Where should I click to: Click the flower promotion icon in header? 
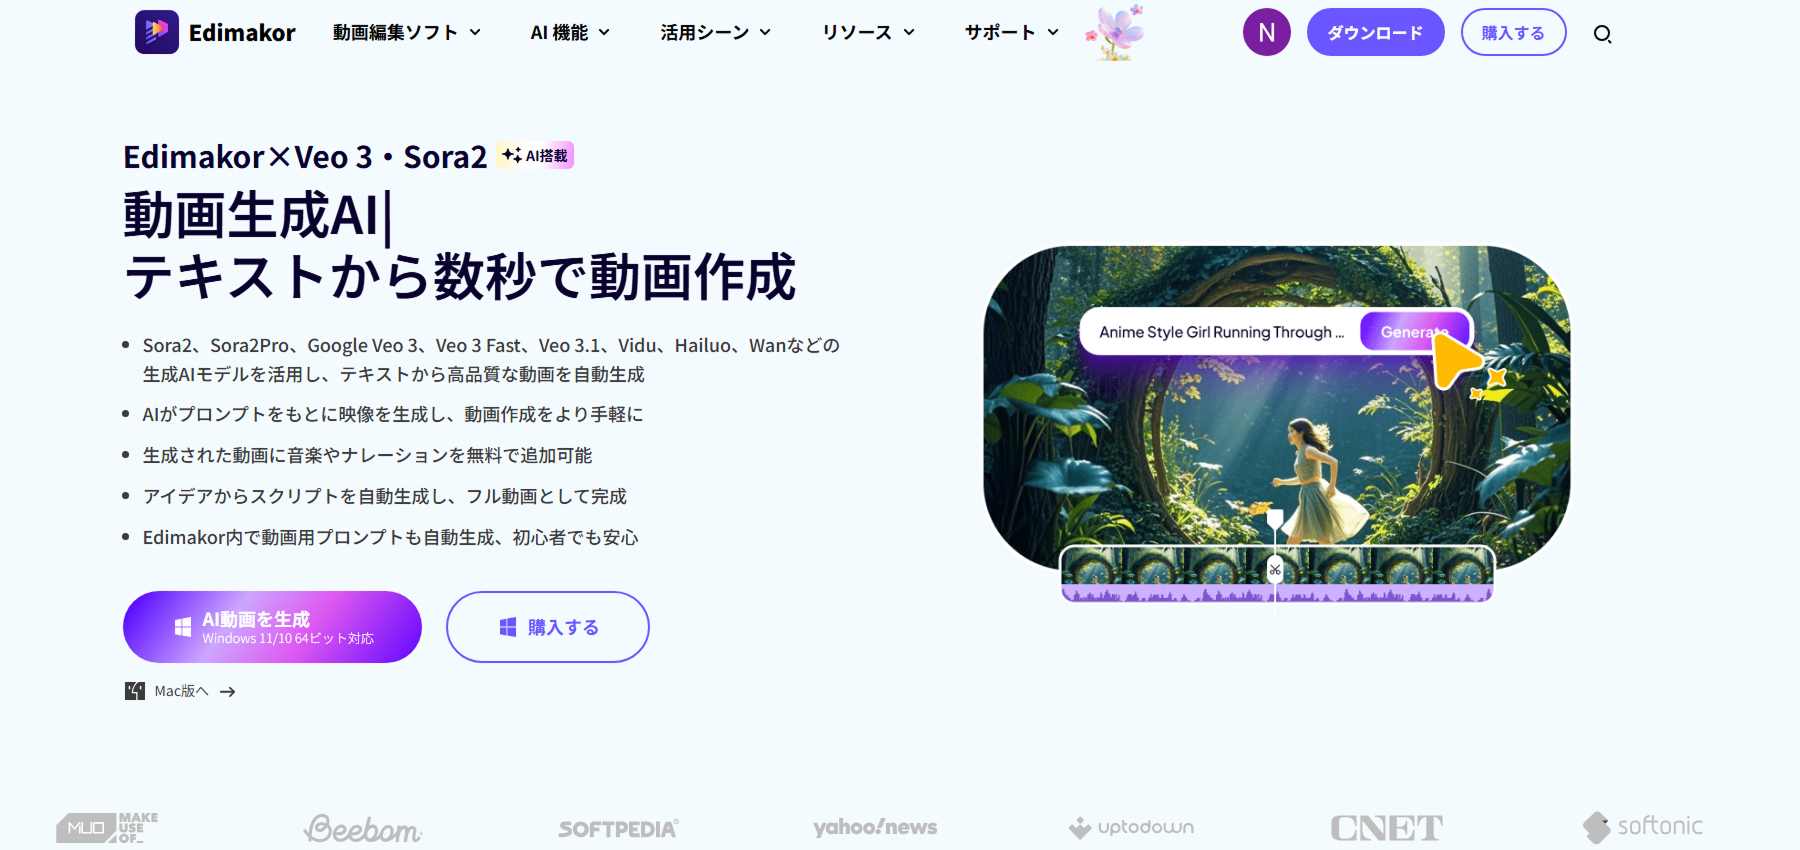click(x=1116, y=32)
